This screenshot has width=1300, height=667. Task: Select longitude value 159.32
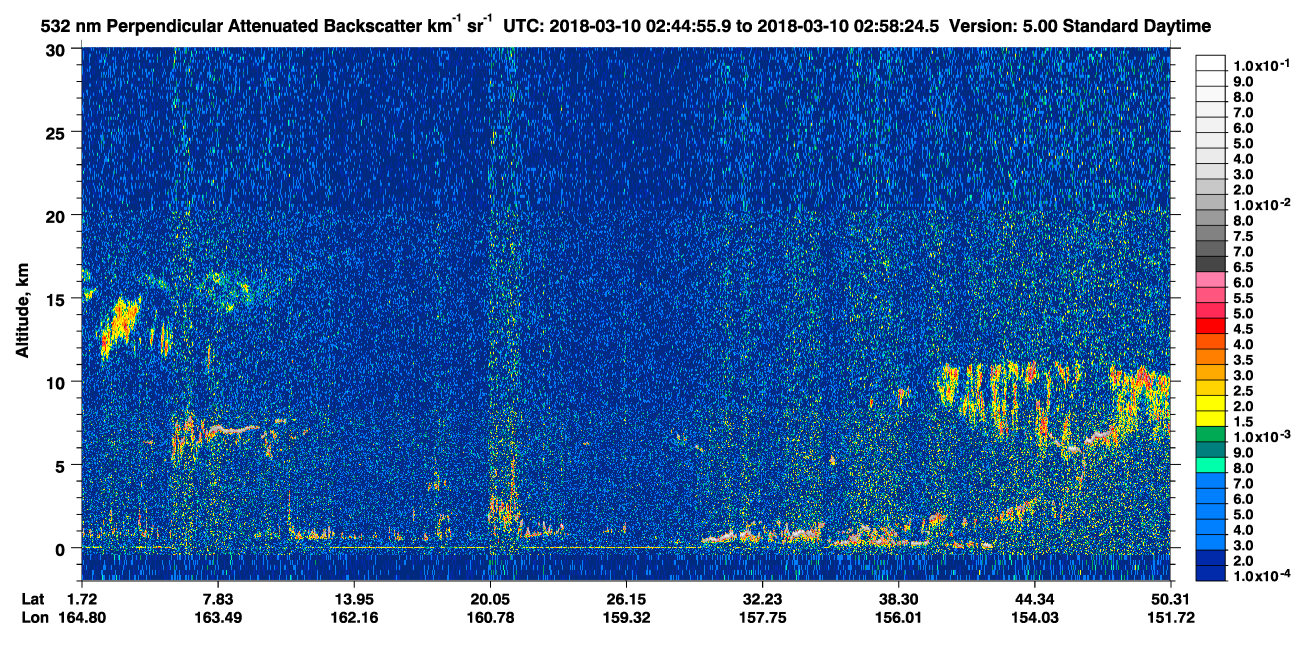tap(626, 617)
